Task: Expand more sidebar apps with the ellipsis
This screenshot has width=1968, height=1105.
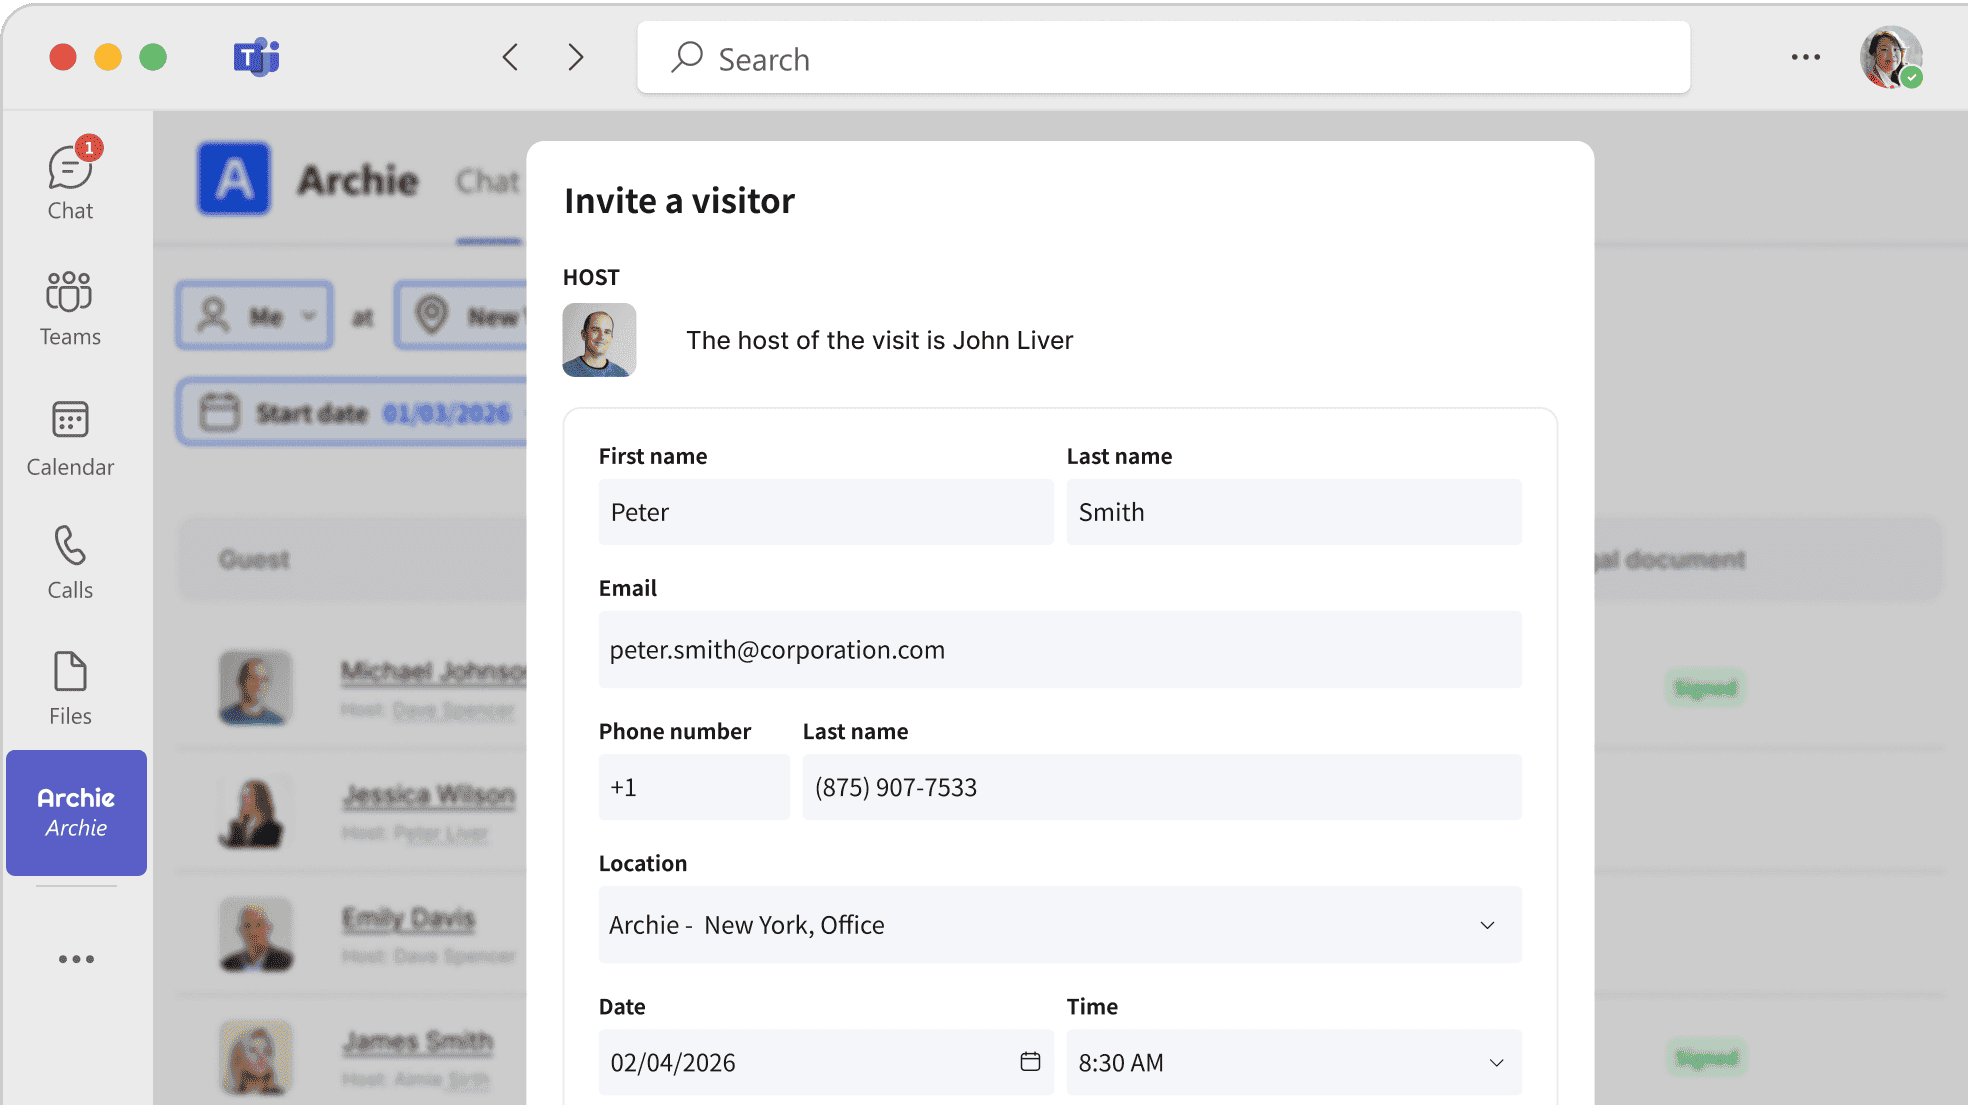Action: [x=76, y=958]
